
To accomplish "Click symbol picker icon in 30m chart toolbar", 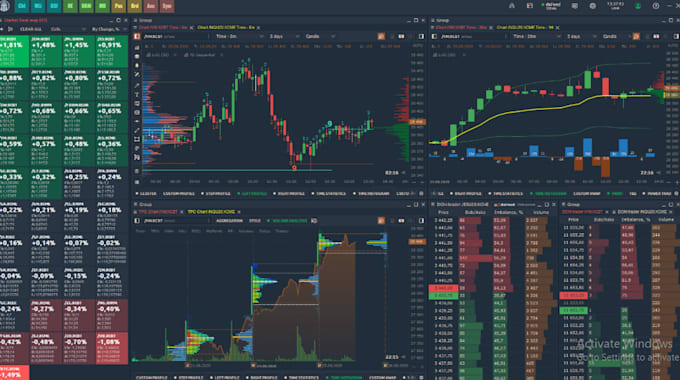I will pos(434,36).
